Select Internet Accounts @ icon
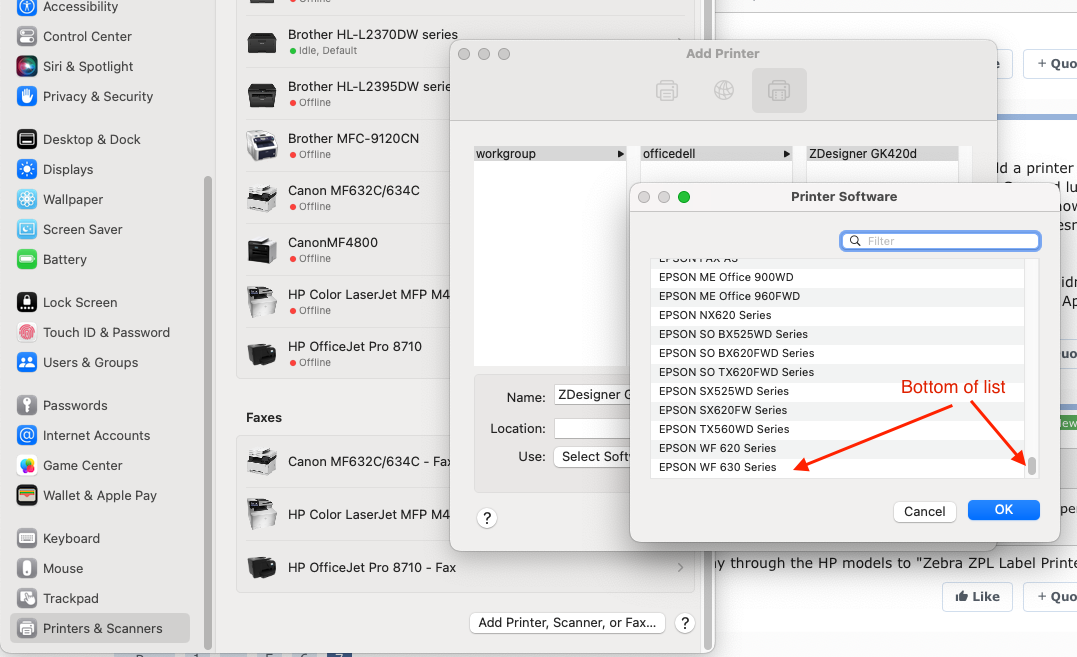 click(27, 435)
